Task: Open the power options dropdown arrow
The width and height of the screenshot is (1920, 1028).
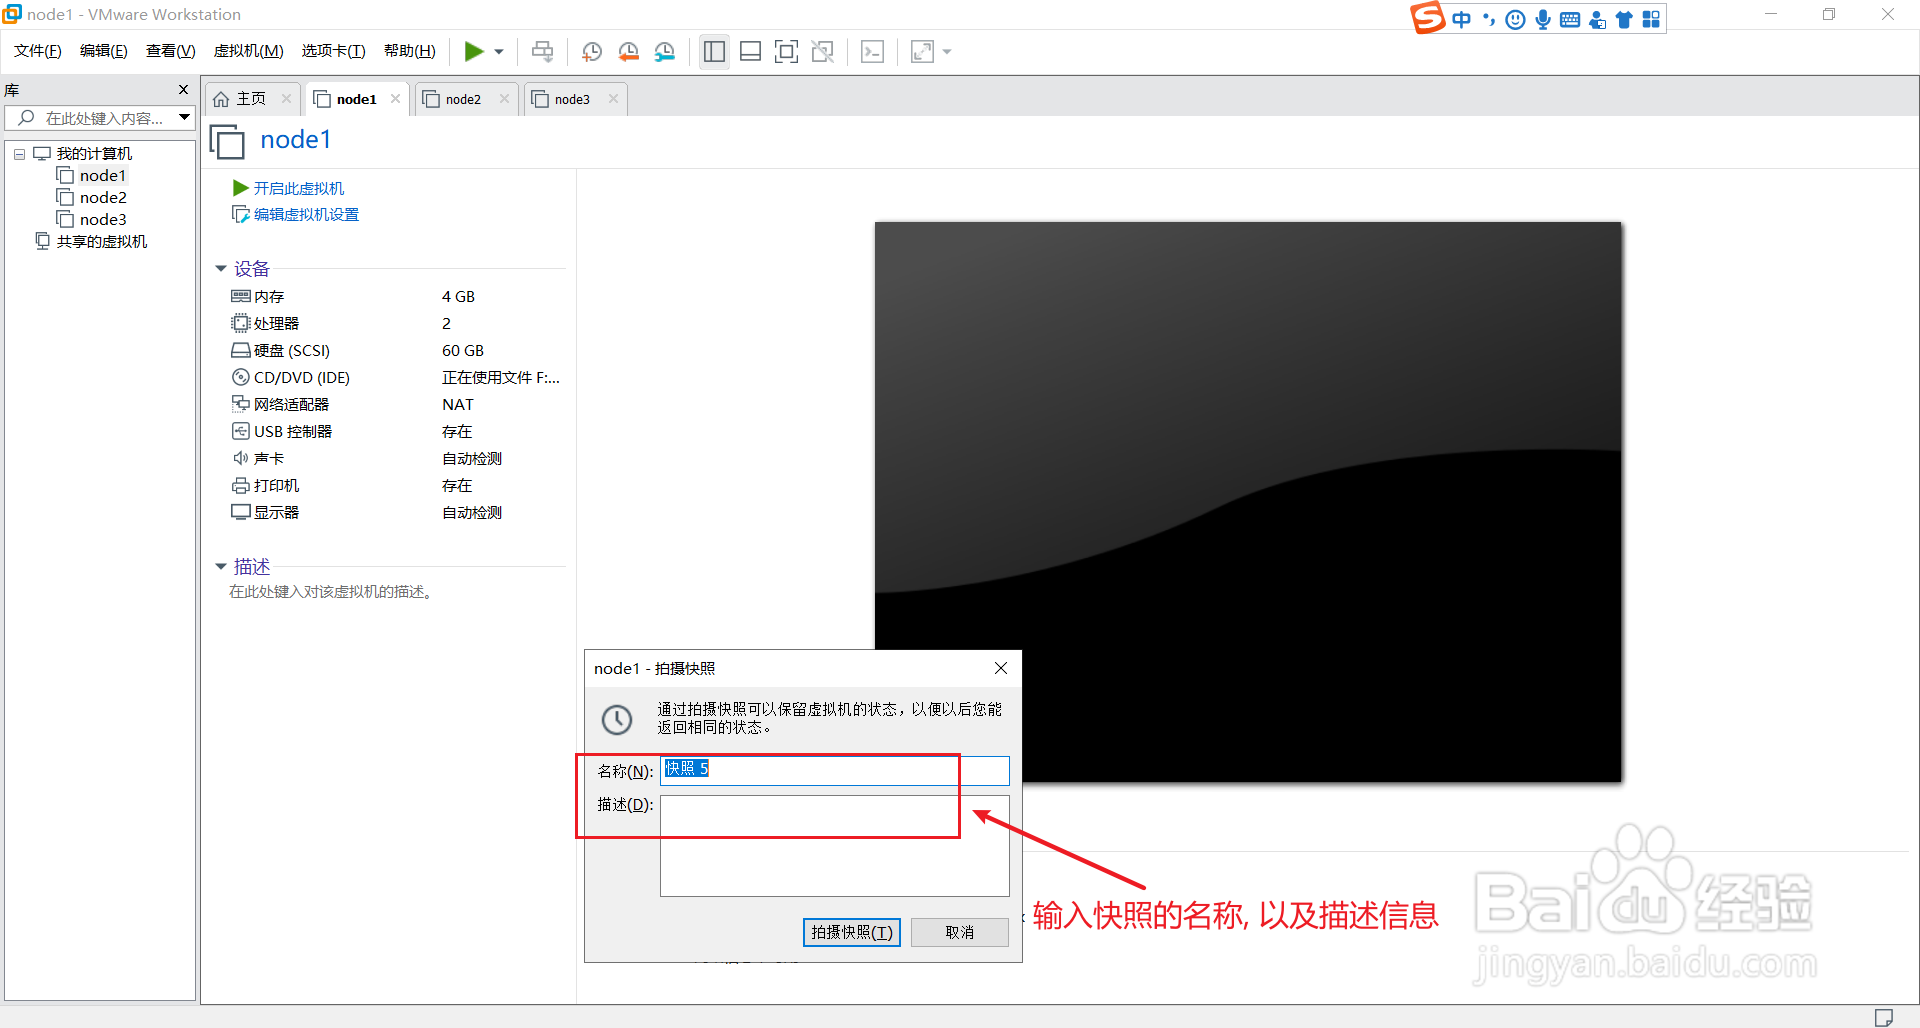Action: pos(499,52)
